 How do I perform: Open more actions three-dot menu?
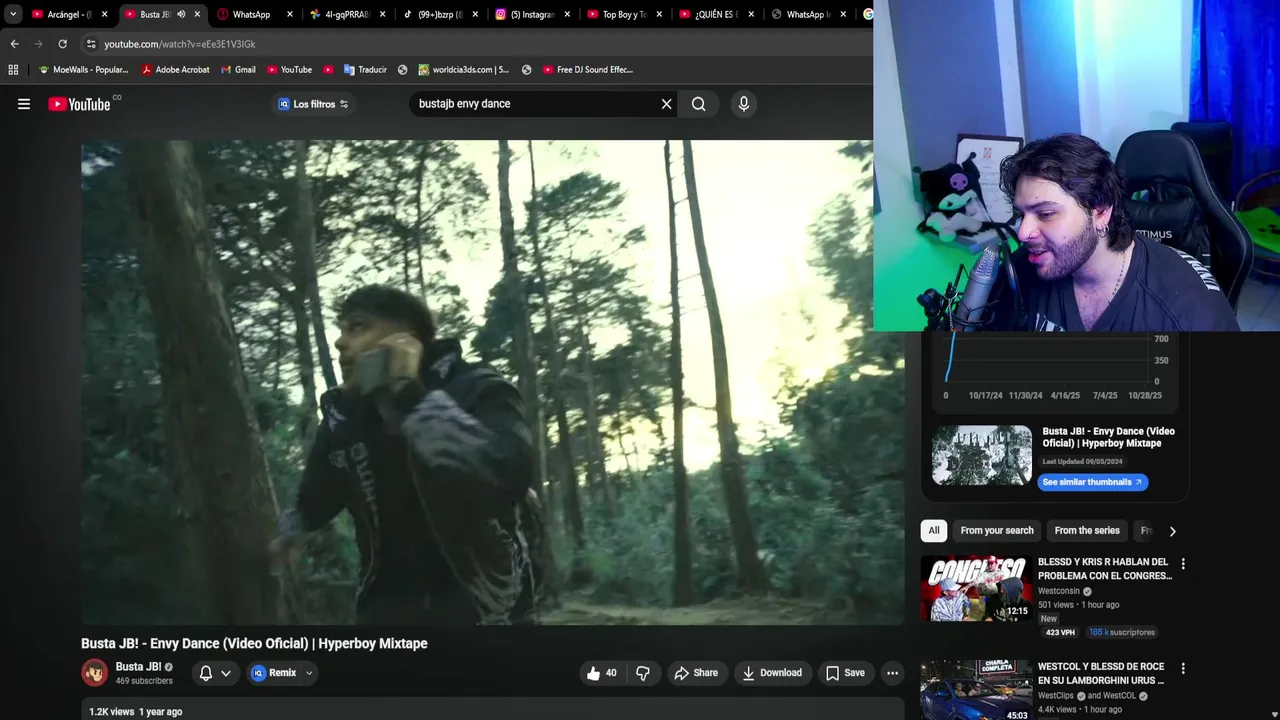(892, 673)
